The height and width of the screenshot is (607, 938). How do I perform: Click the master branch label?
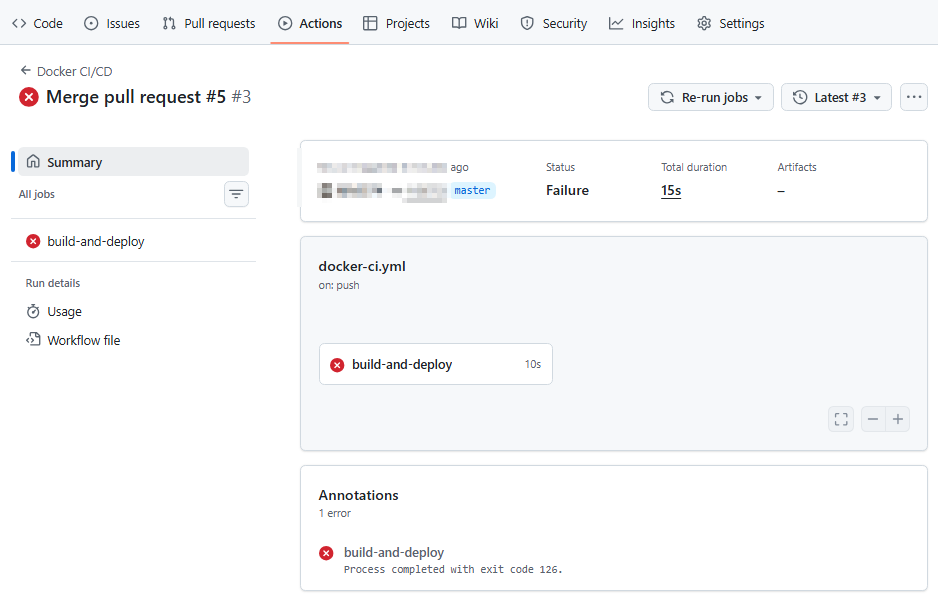(472, 190)
